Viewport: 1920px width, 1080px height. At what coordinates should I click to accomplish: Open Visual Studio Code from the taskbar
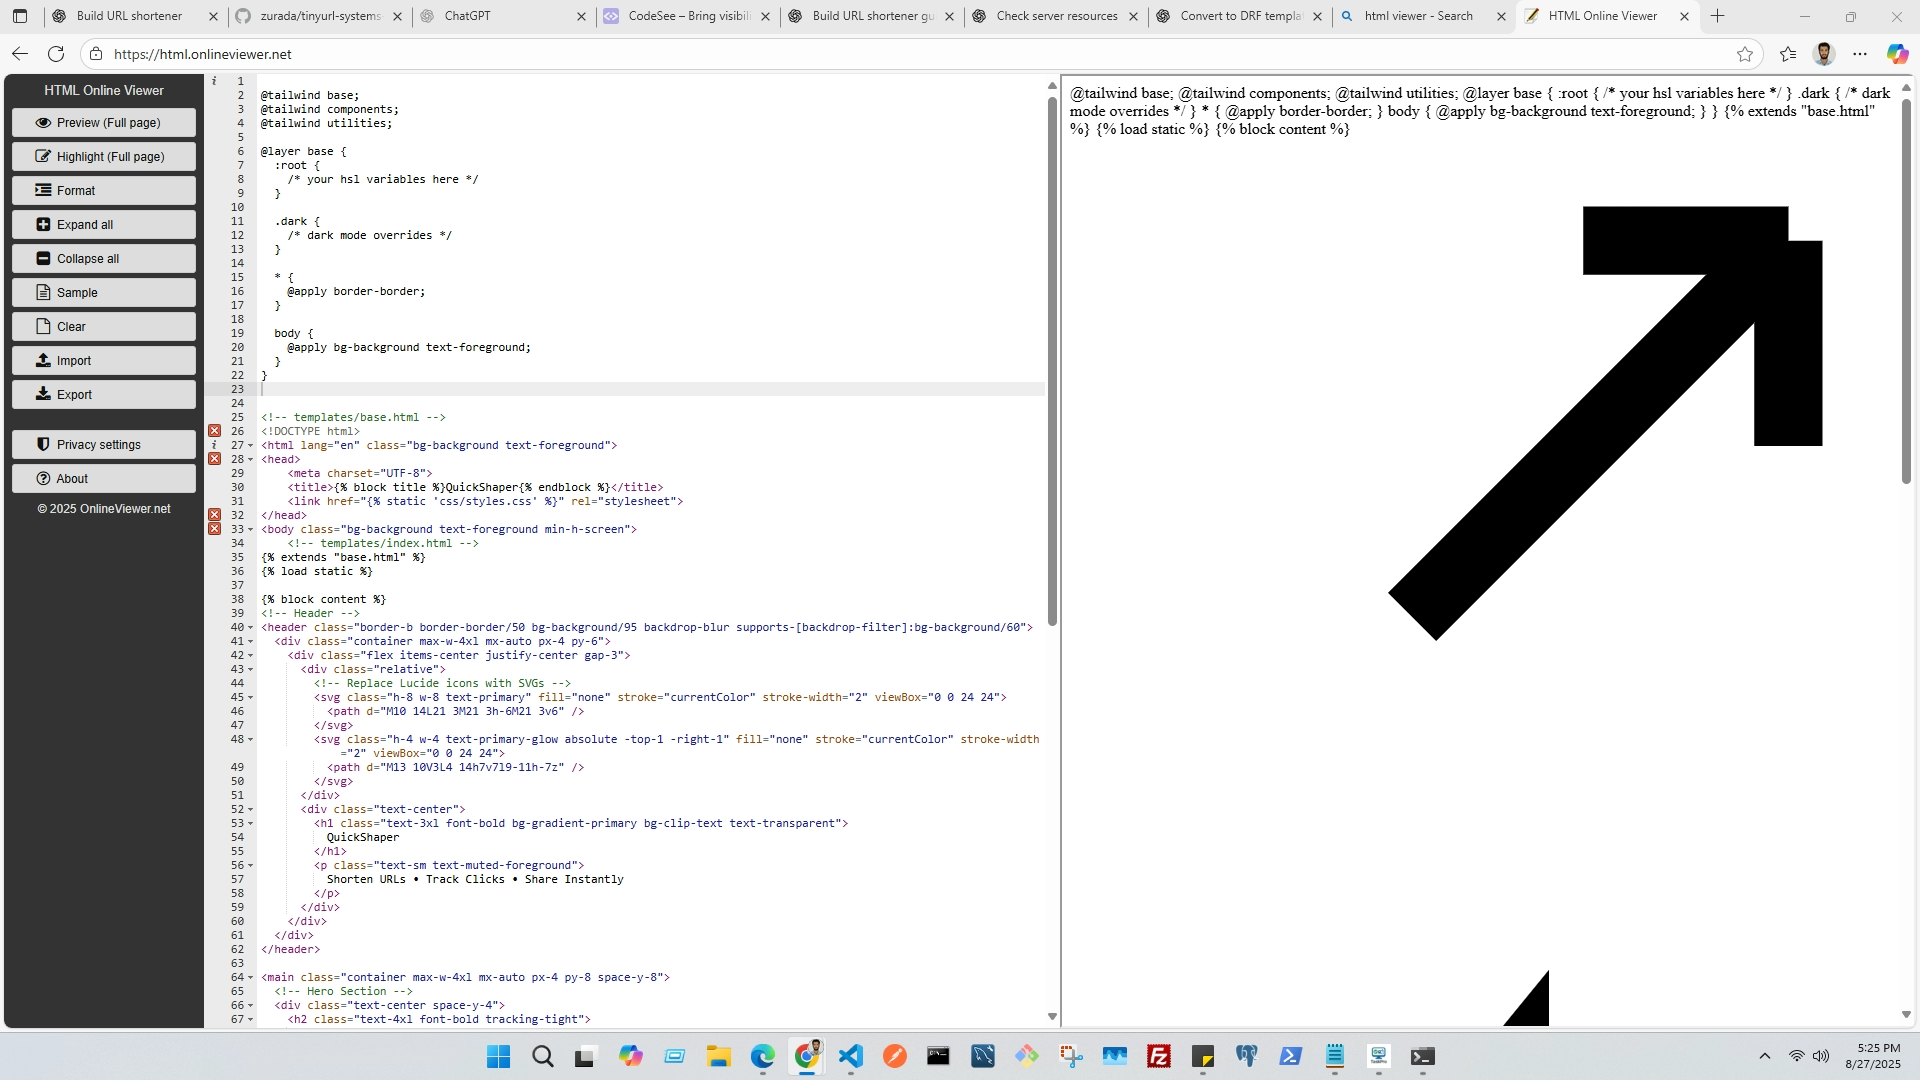pos(850,1056)
